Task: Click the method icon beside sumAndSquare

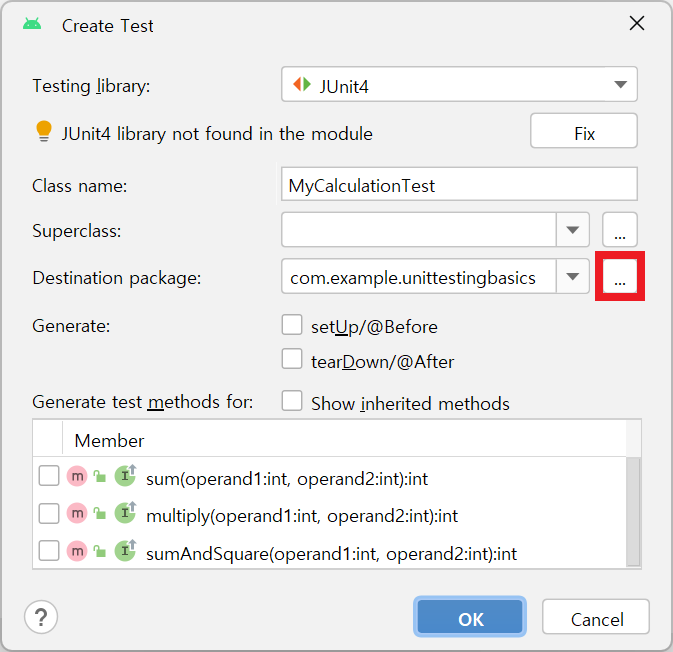Action: pyautogui.click(x=77, y=551)
